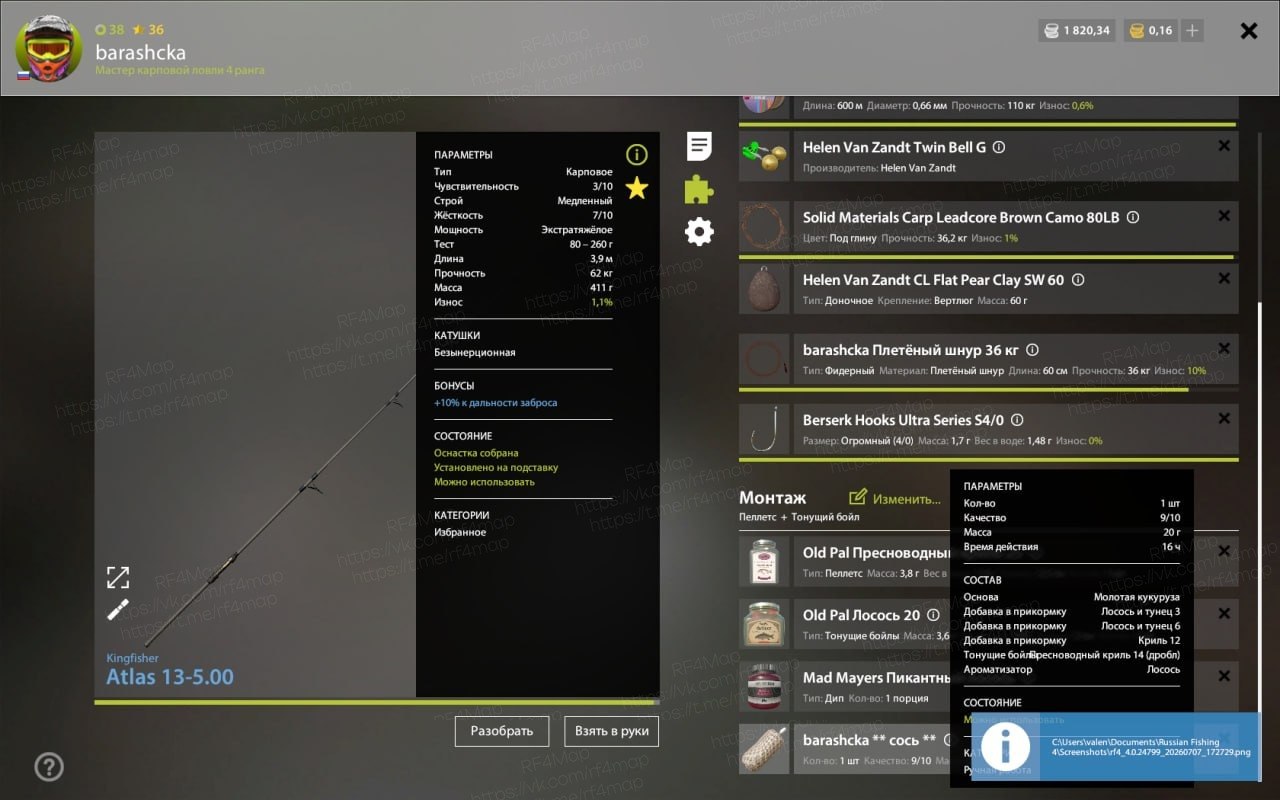Click the reel type Безынерционная
This screenshot has width=1280, height=800.
coord(475,352)
